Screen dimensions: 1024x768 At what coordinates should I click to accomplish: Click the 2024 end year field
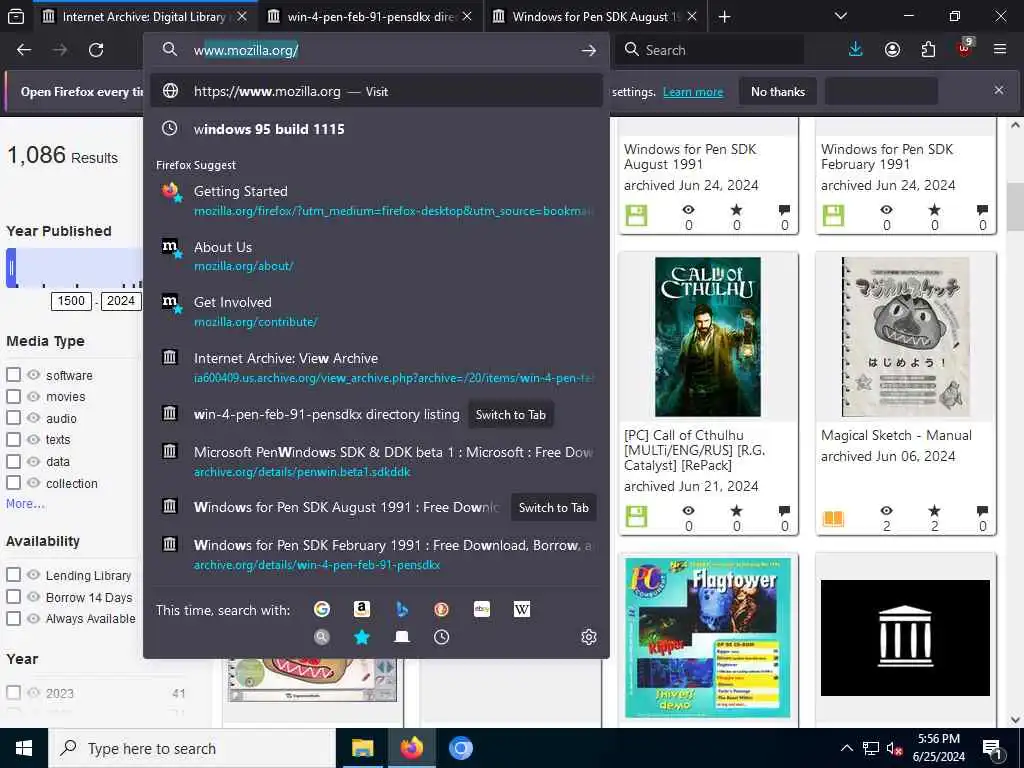tap(121, 301)
